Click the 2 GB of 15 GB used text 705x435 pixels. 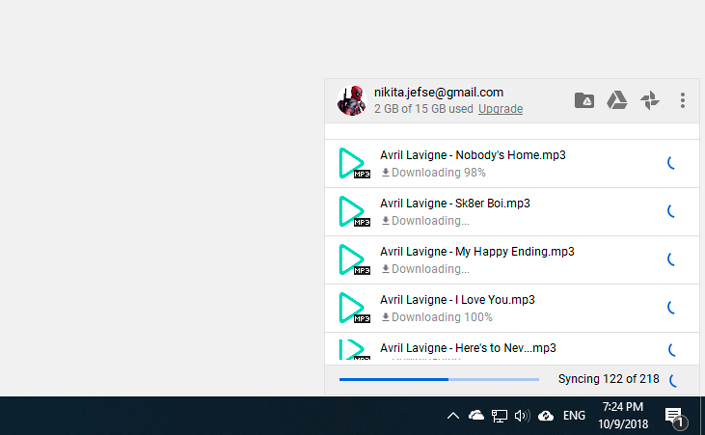[x=424, y=109]
